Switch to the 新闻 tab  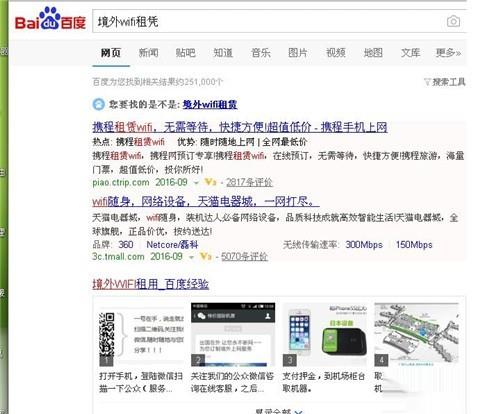[148, 52]
